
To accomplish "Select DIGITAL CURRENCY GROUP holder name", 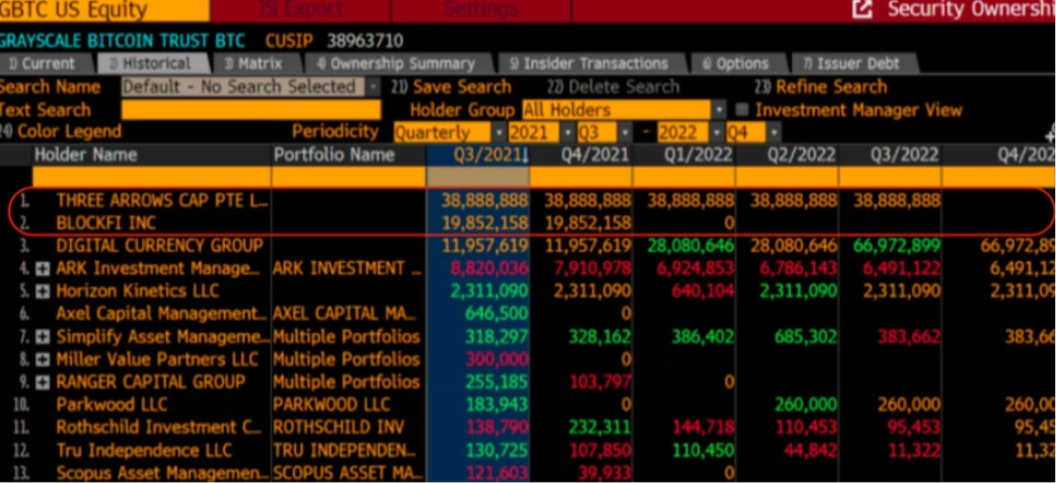I will pos(160,246).
